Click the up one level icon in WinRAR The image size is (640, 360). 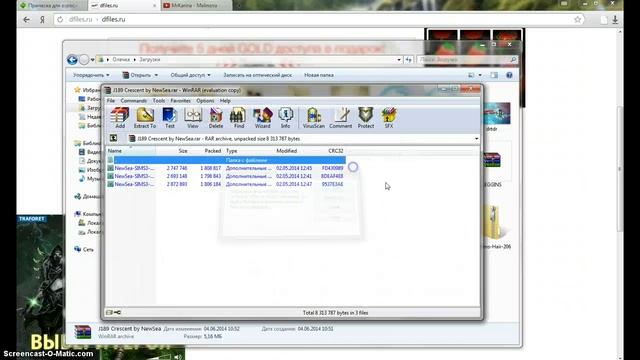coord(113,138)
